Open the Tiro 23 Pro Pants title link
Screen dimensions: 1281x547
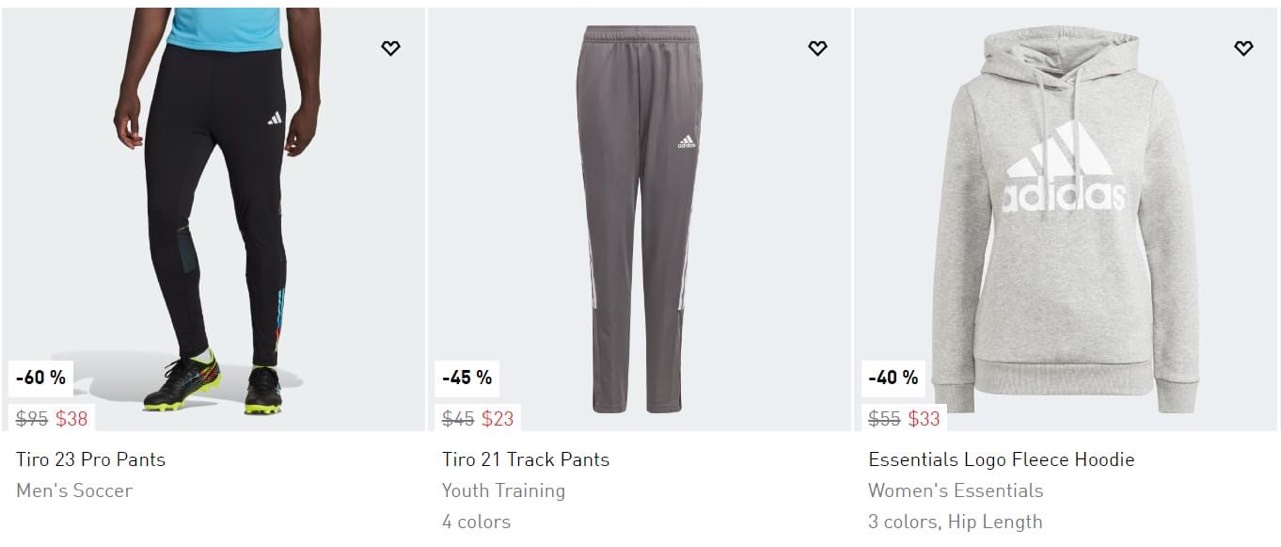[91, 460]
